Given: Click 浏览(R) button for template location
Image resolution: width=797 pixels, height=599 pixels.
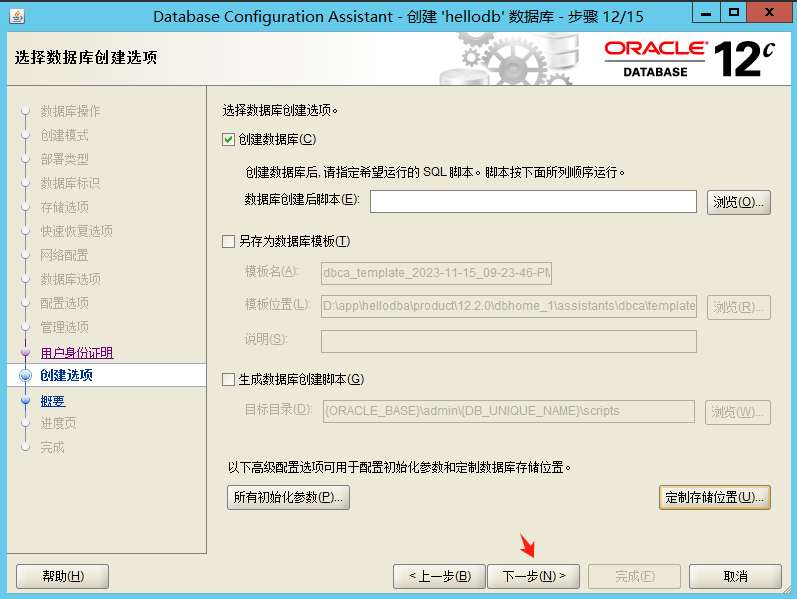Looking at the screenshot, I should click(x=739, y=307).
